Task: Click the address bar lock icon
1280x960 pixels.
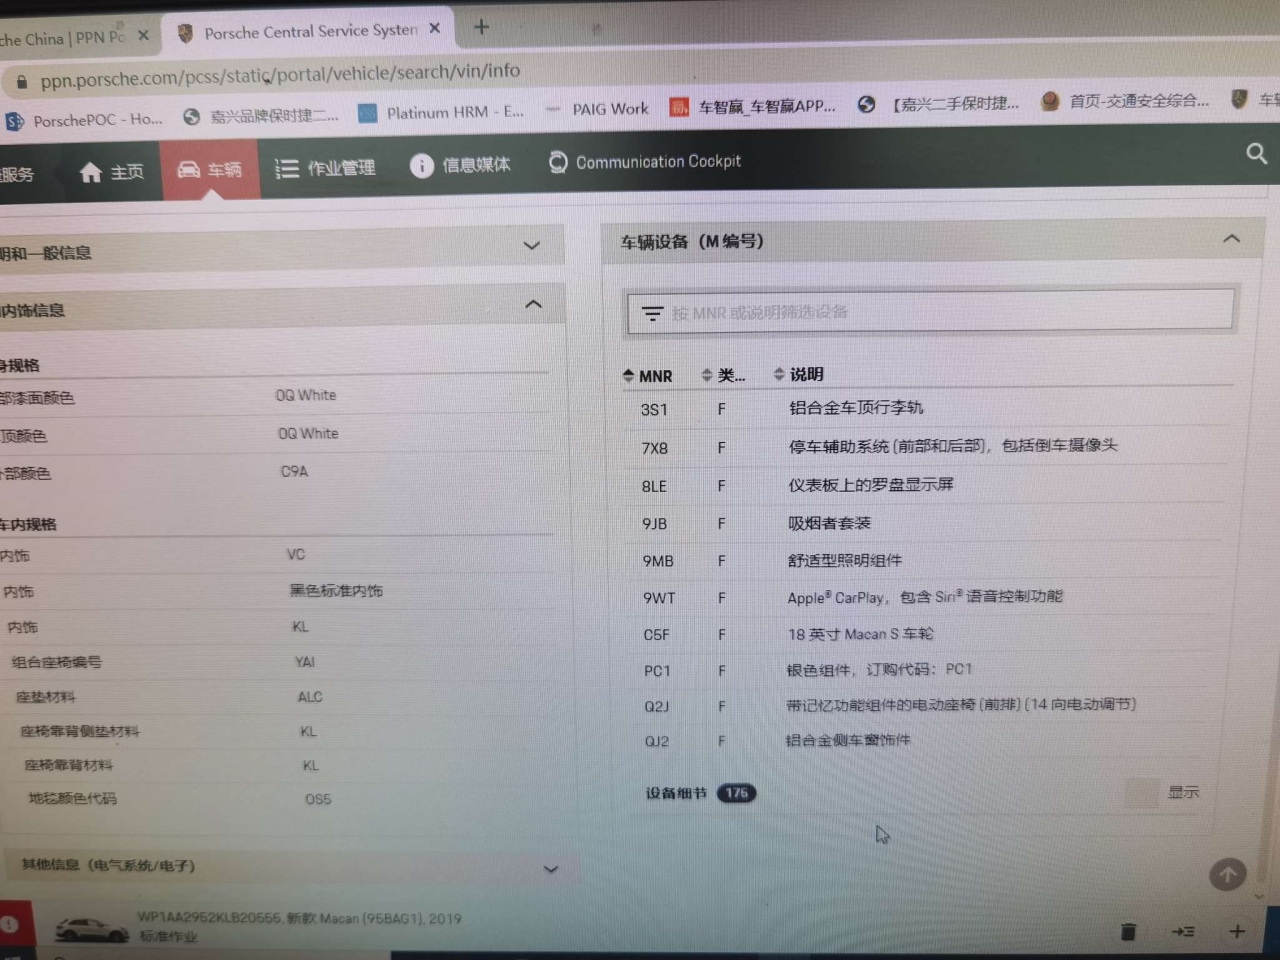Action: (x=22, y=82)
